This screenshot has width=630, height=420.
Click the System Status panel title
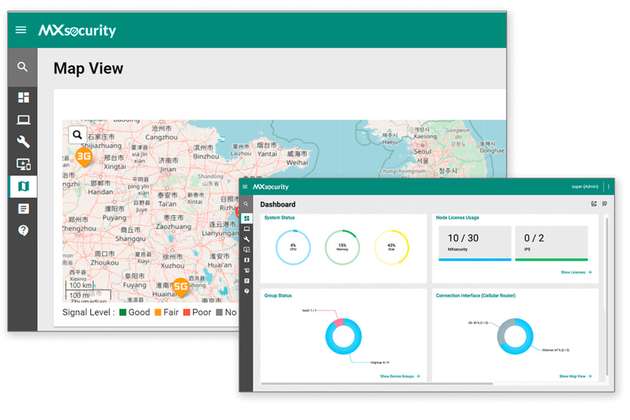[279, 217]
